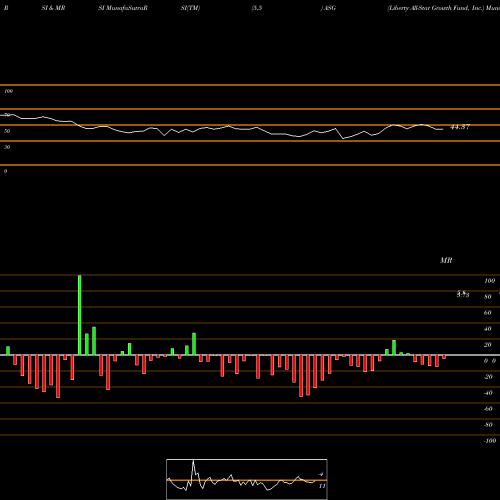Viewport: 500px width, 500px height.
Task: Click the '-100' label on MR axis
Action: pyautogui.click(x=490, y=441)
